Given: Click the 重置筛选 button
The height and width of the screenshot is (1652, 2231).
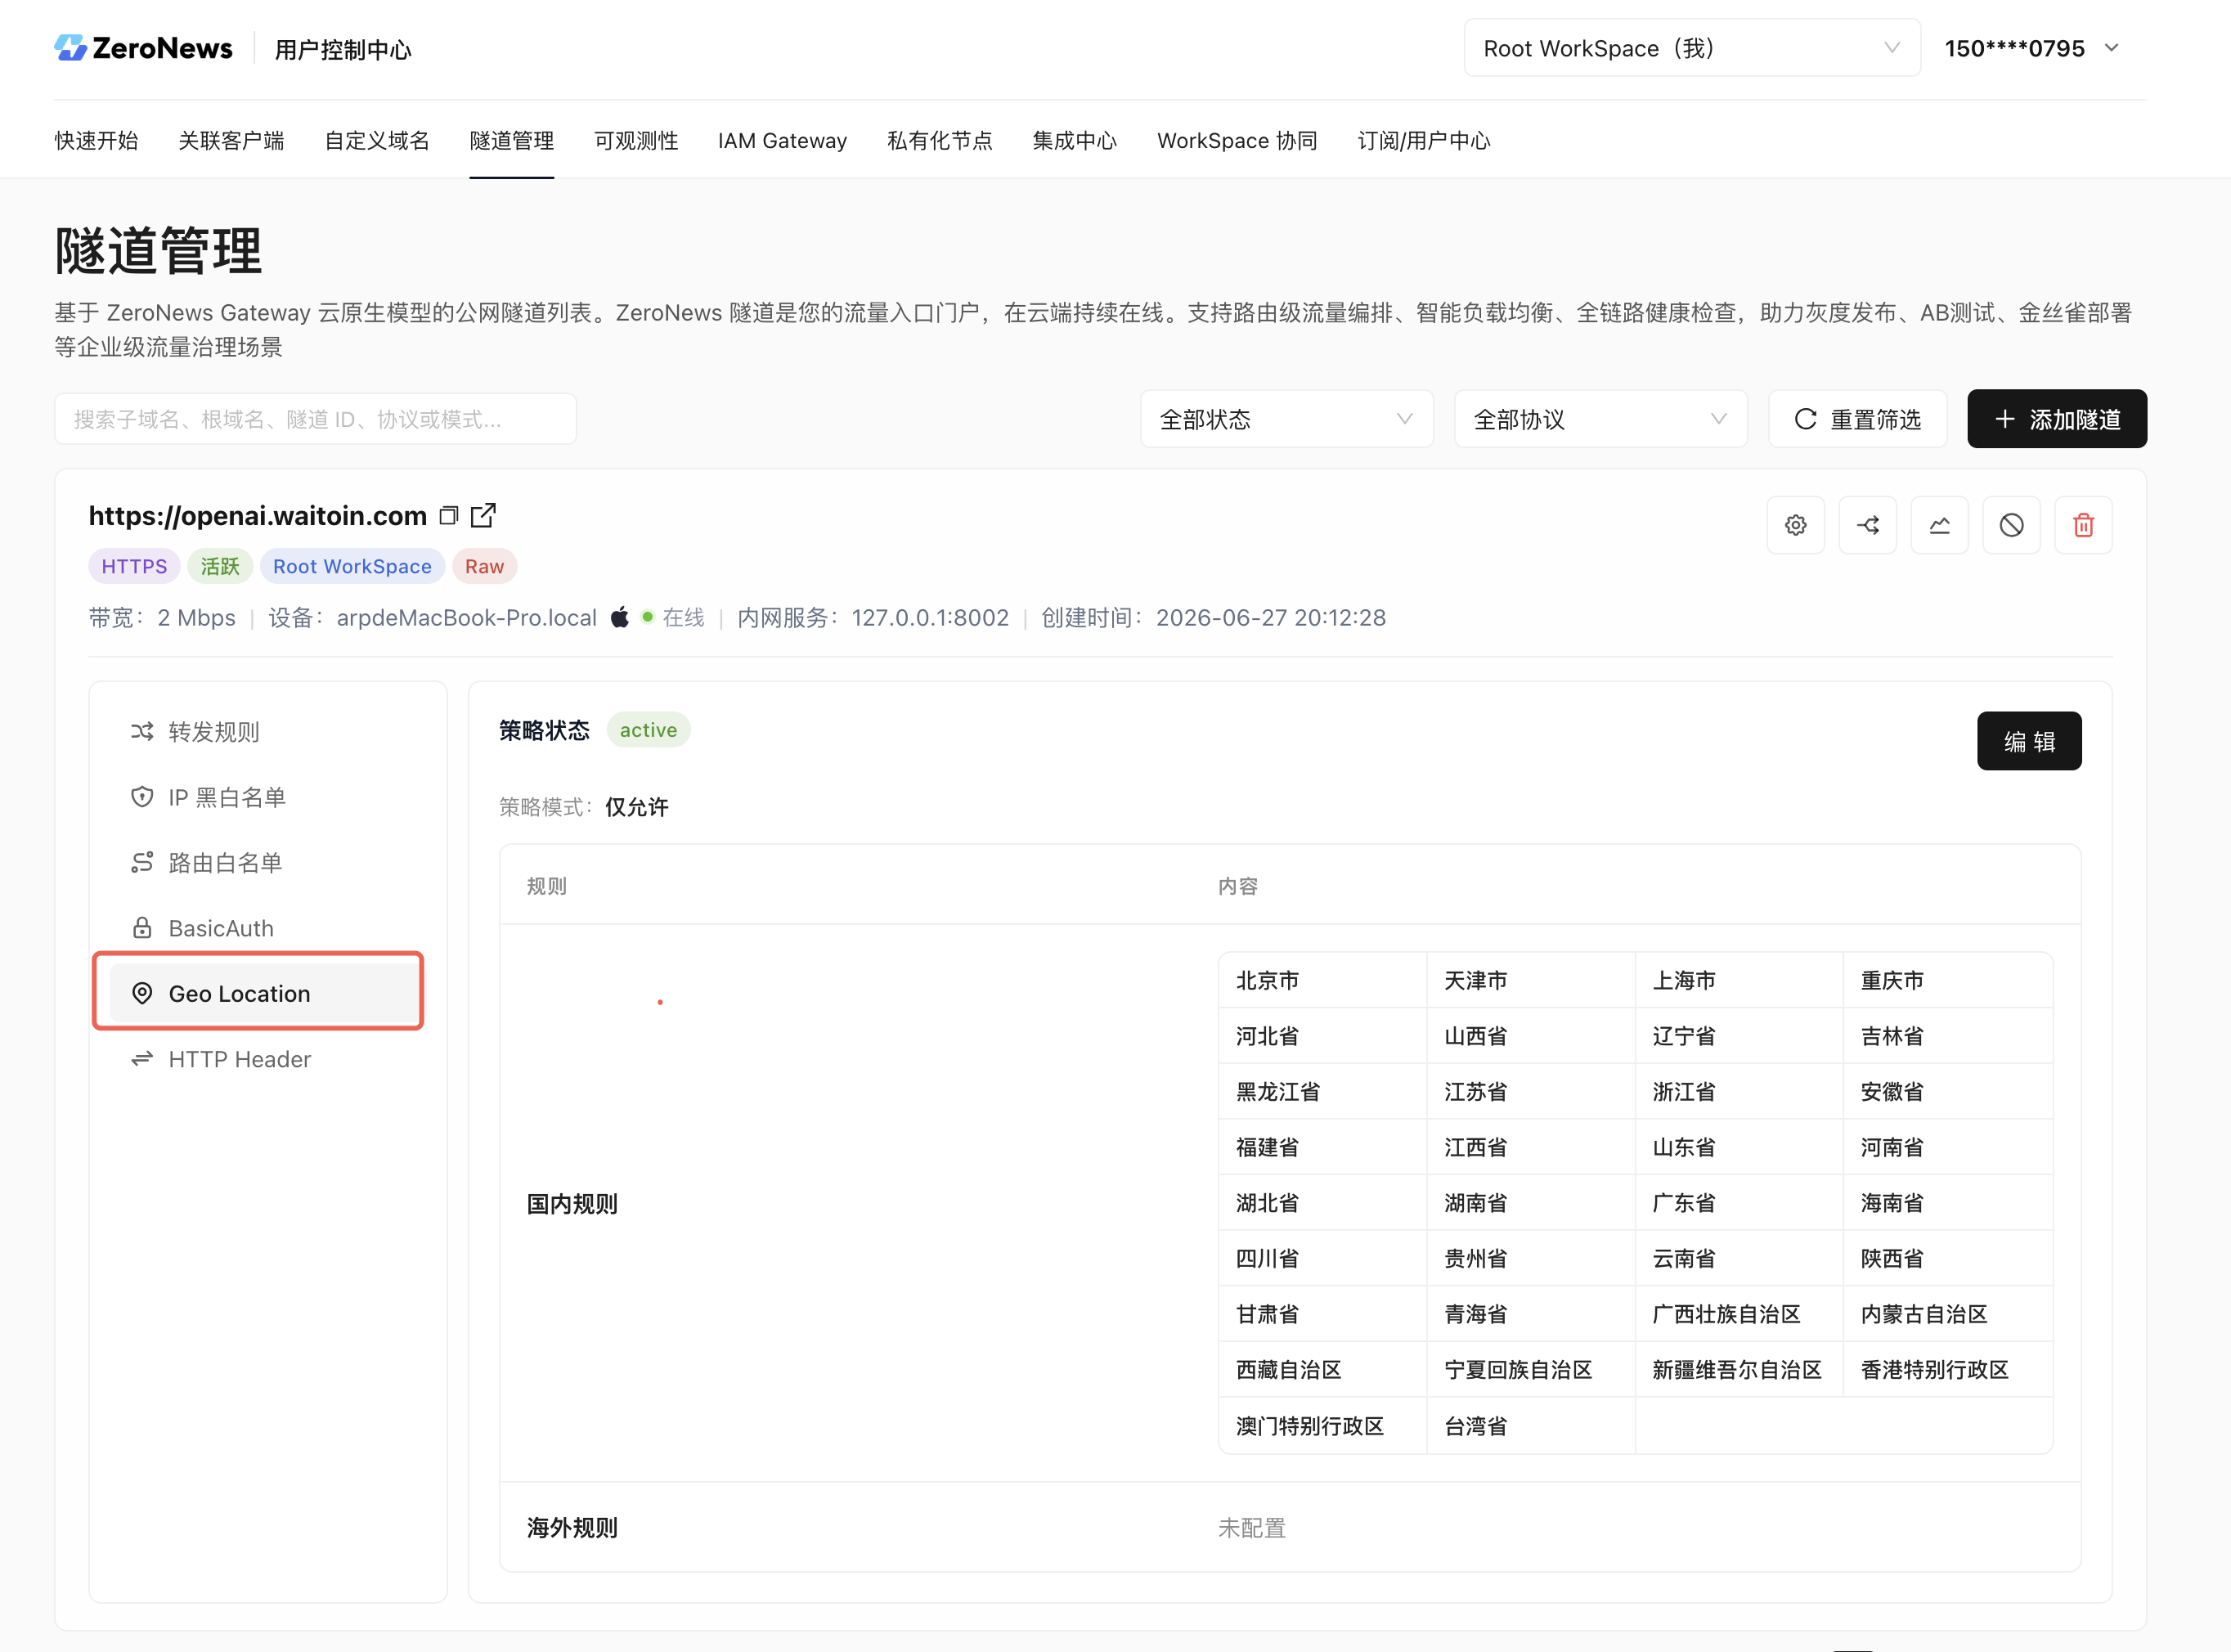Looking at the screenshot, I should [x=1858, y=419].
